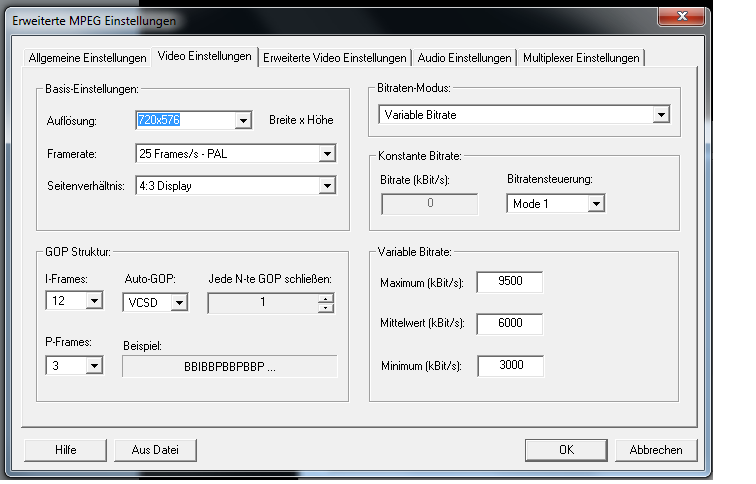The width and height of the screenshot is (756, 484).
Task: Click the Jede N-te GOP schließen field
Action: pyautogui.click(x=263, y=303)
